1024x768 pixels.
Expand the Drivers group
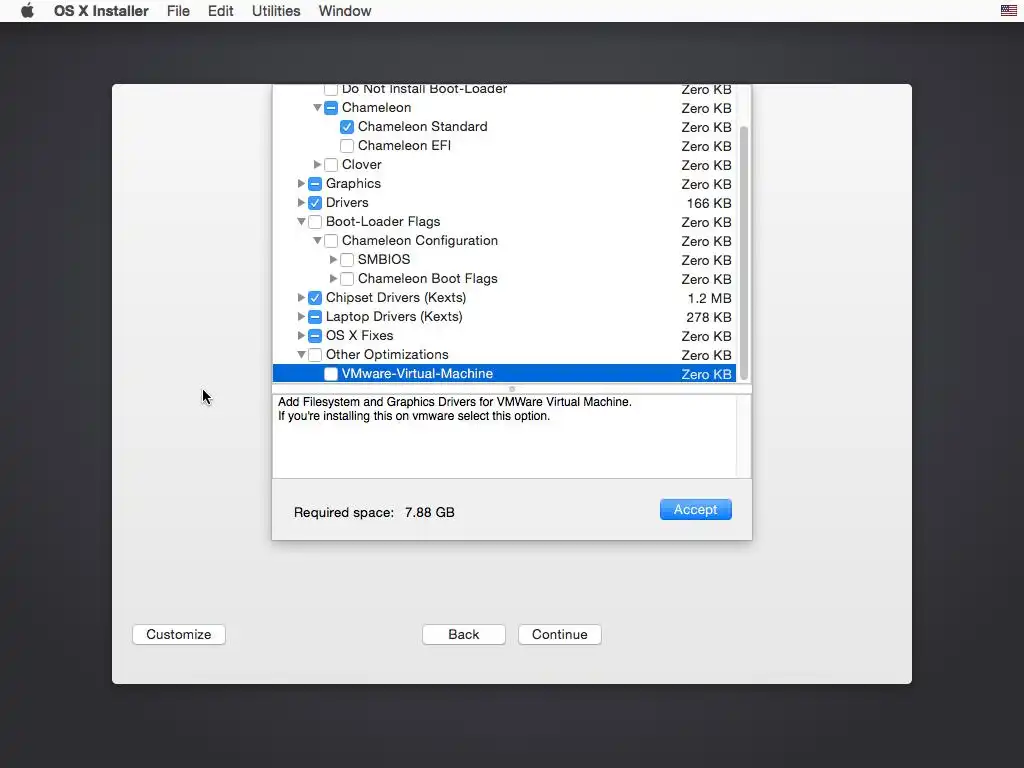pyautogui.click(x=301, y=202)
